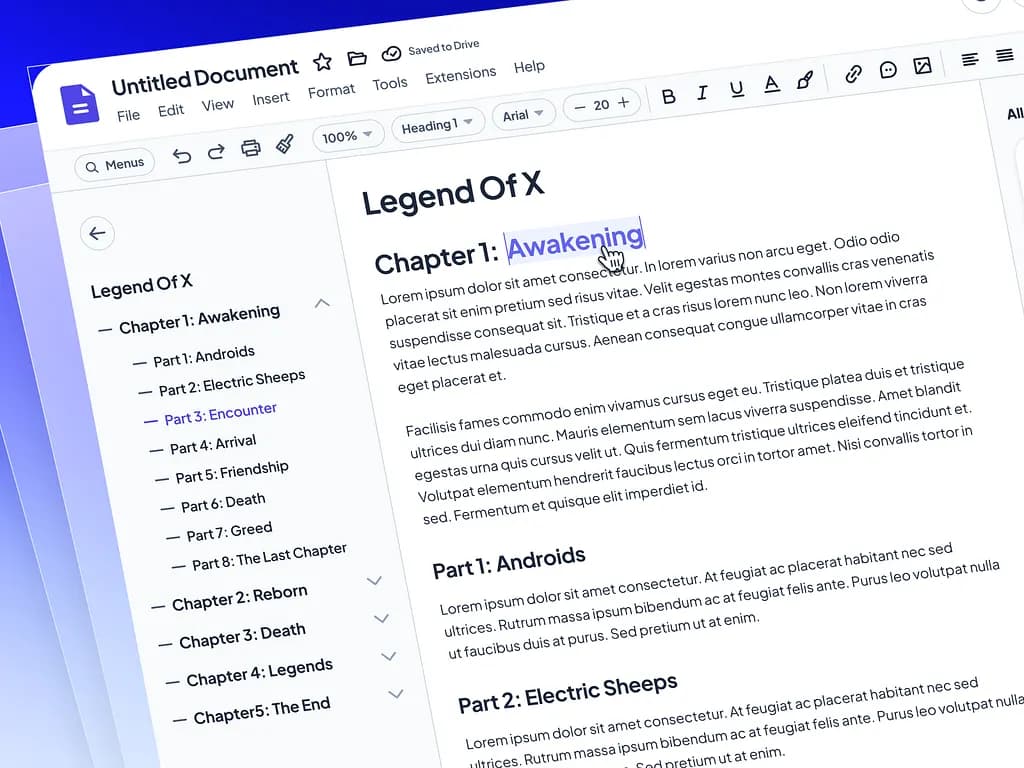This screenshot has height=768, width=1024.
Task: Collapse Chapter 1: Awakening in the outline
Action: coord(322,303)
